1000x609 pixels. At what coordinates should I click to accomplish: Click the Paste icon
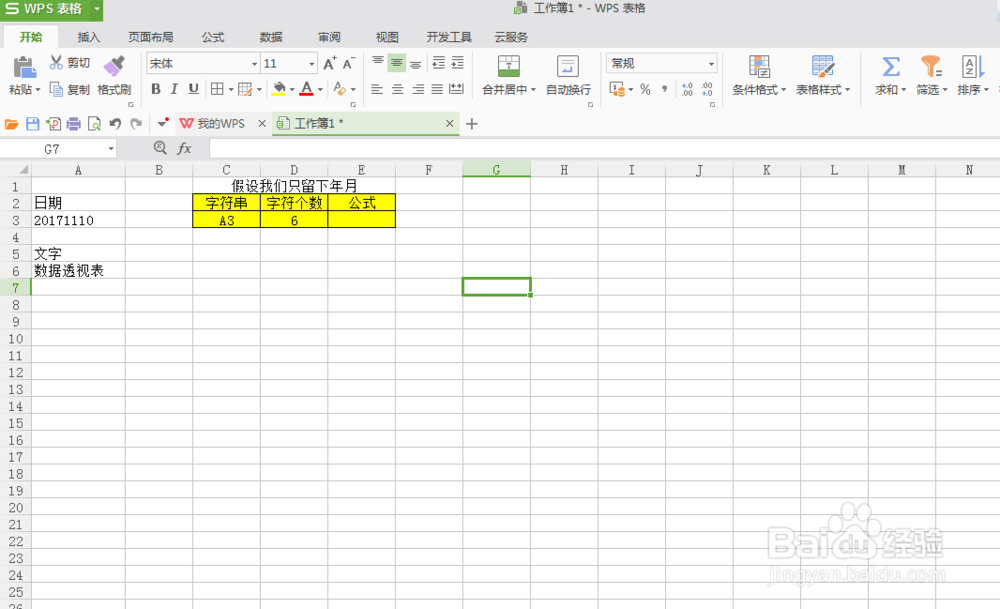coord(24,66)
